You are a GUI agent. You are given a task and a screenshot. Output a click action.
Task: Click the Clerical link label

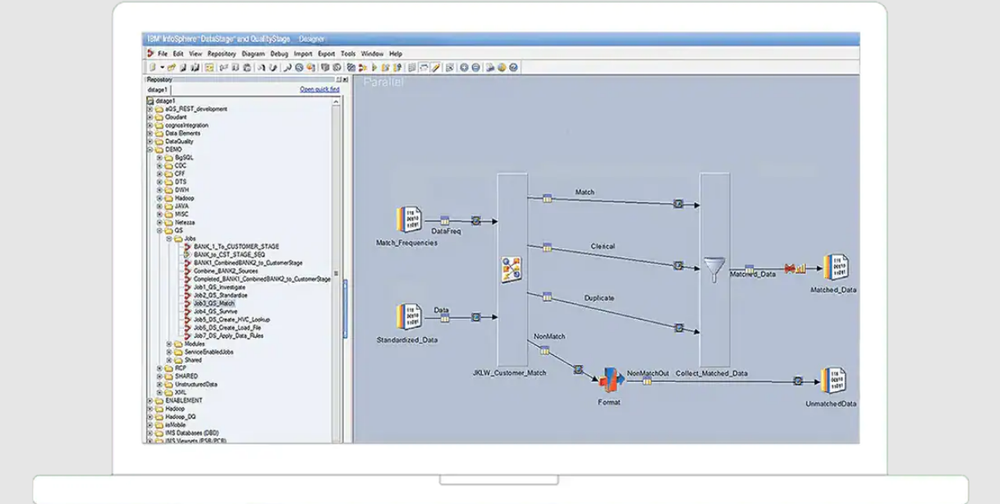(603, 246)
